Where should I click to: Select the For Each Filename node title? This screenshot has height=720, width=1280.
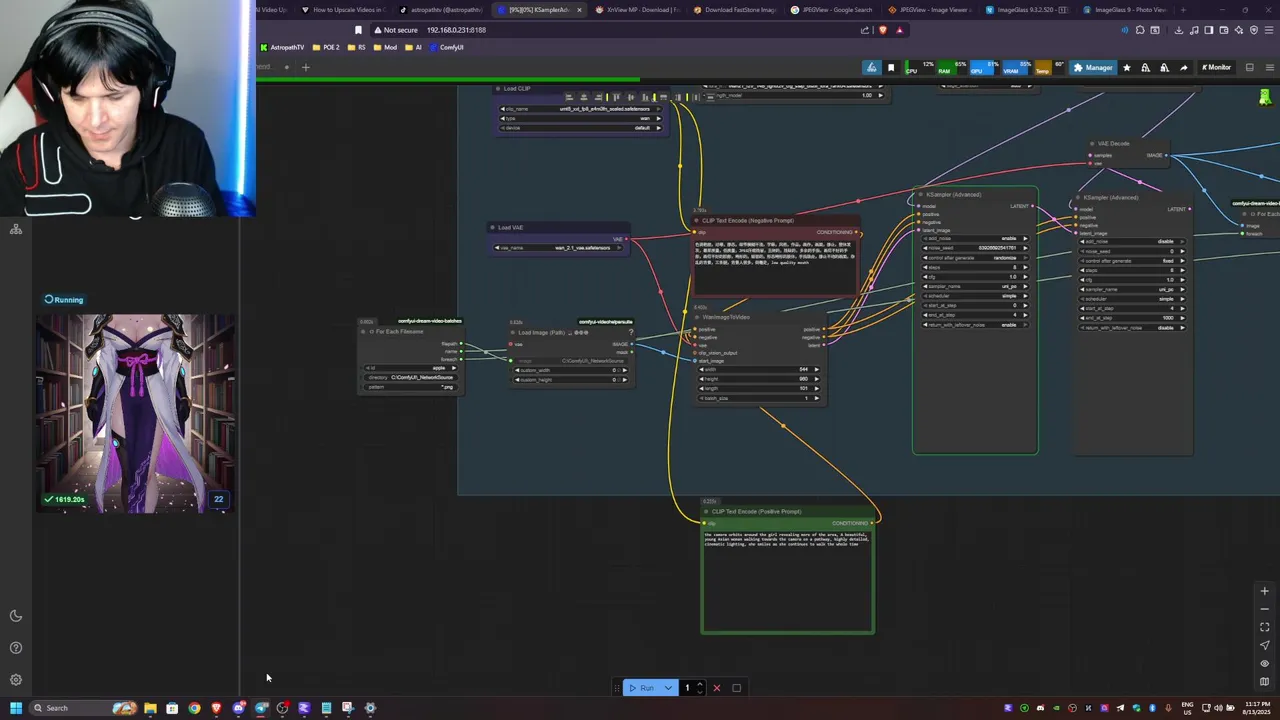pos(399,331)
